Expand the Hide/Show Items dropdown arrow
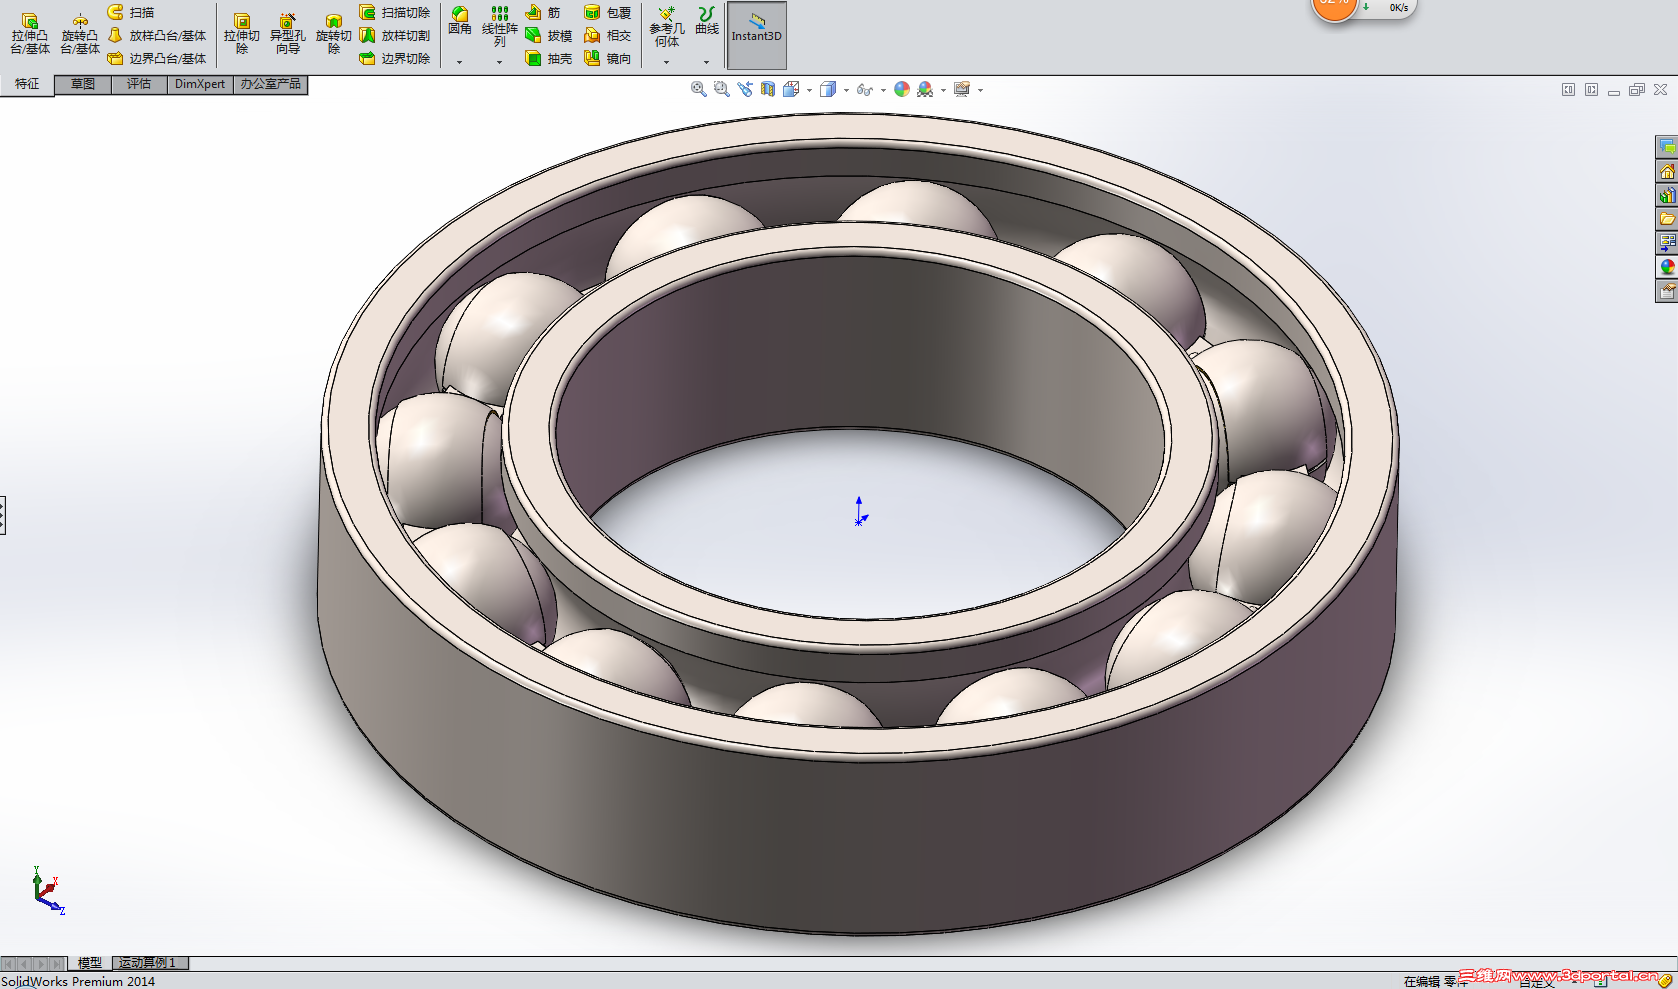Image resolution: width=1678 pixels, height=989 pixels. [x=883, y=90]
